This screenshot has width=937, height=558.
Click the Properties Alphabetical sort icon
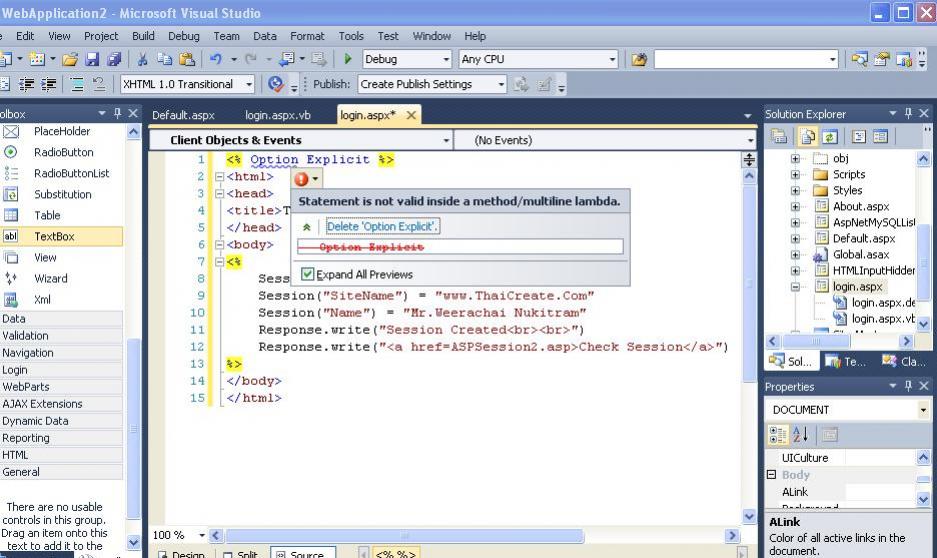tap(801, 435)
